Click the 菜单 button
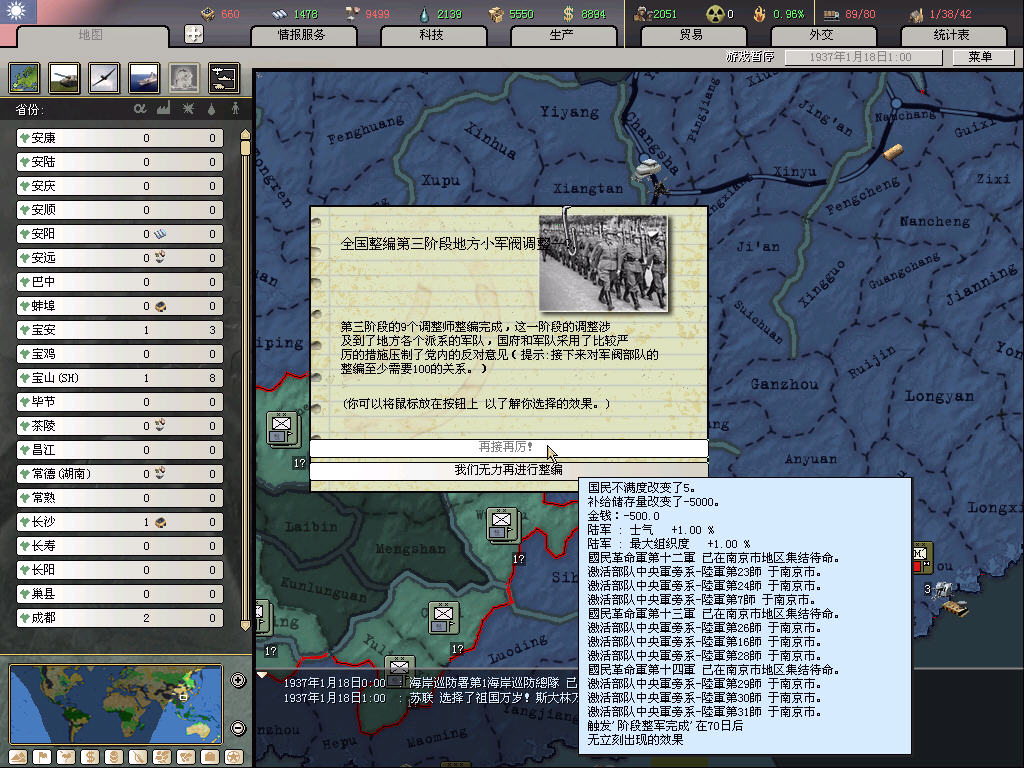The height and width of the screenshot is (768, 1024). point(979,57)
